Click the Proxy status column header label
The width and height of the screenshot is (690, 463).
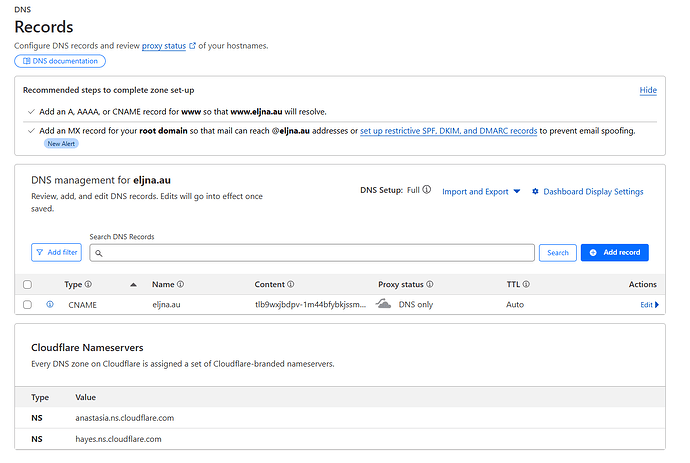(400, 284)
